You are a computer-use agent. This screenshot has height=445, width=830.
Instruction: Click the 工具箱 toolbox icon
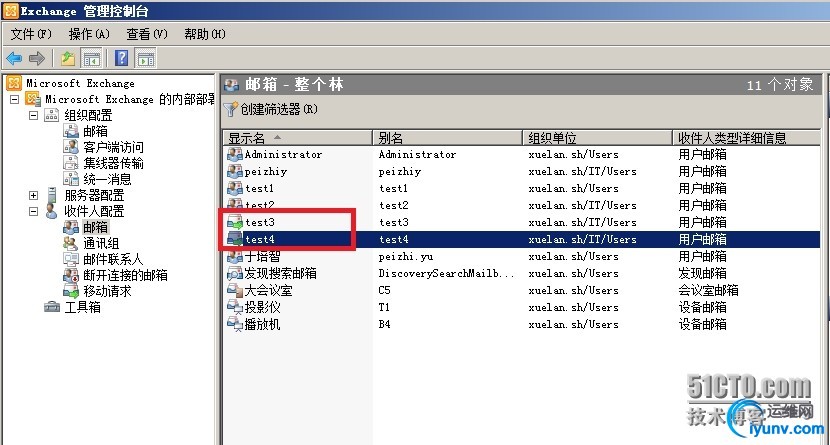click(x=52, y=307)
